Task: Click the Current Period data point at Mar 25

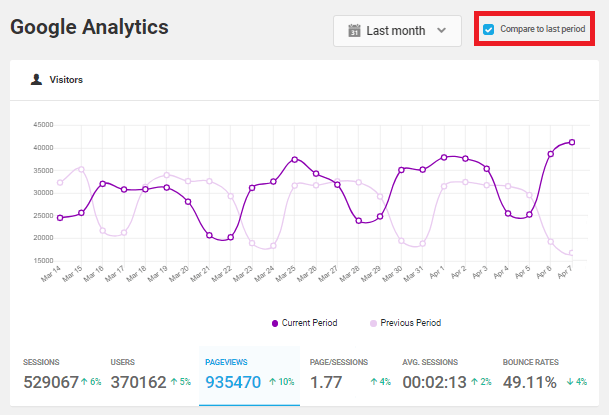Action: [294, 160]
